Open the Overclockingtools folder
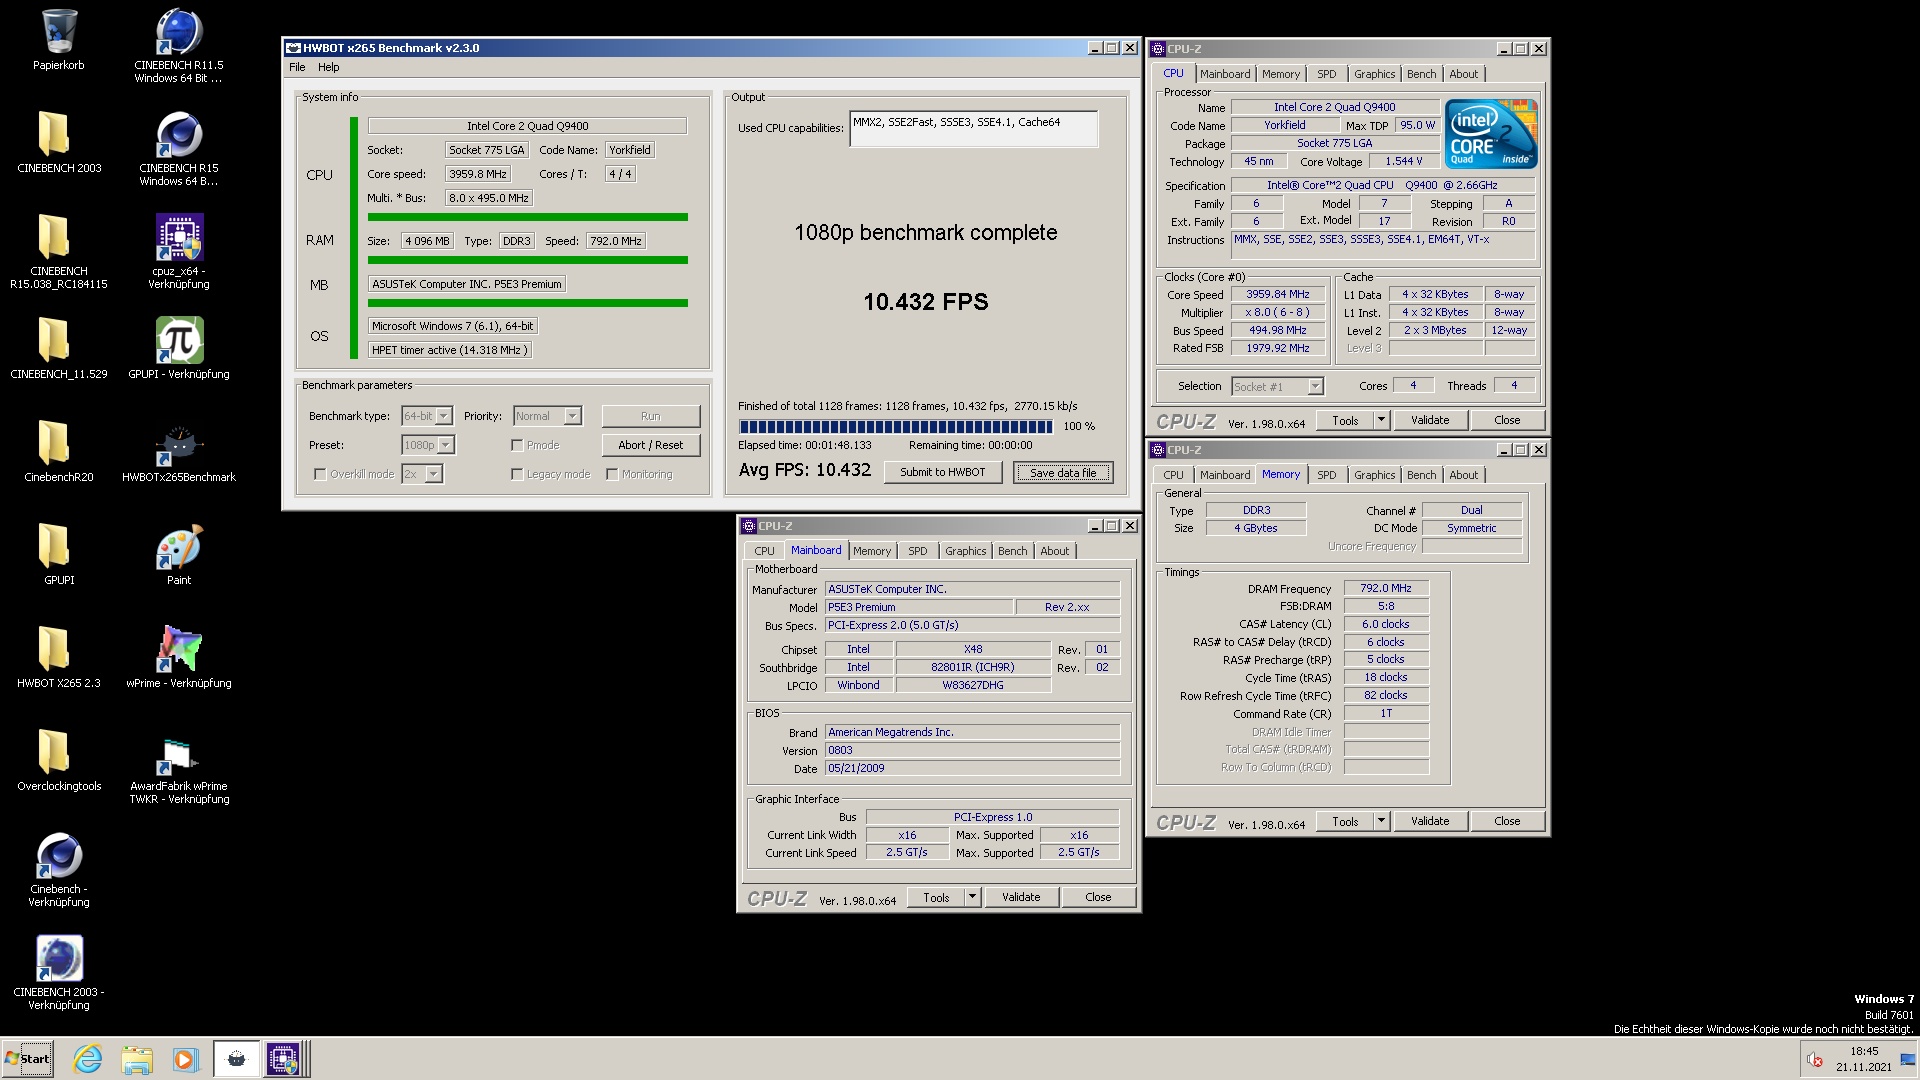Screen dimensions: 1920x1080 [x=59, y=760]
